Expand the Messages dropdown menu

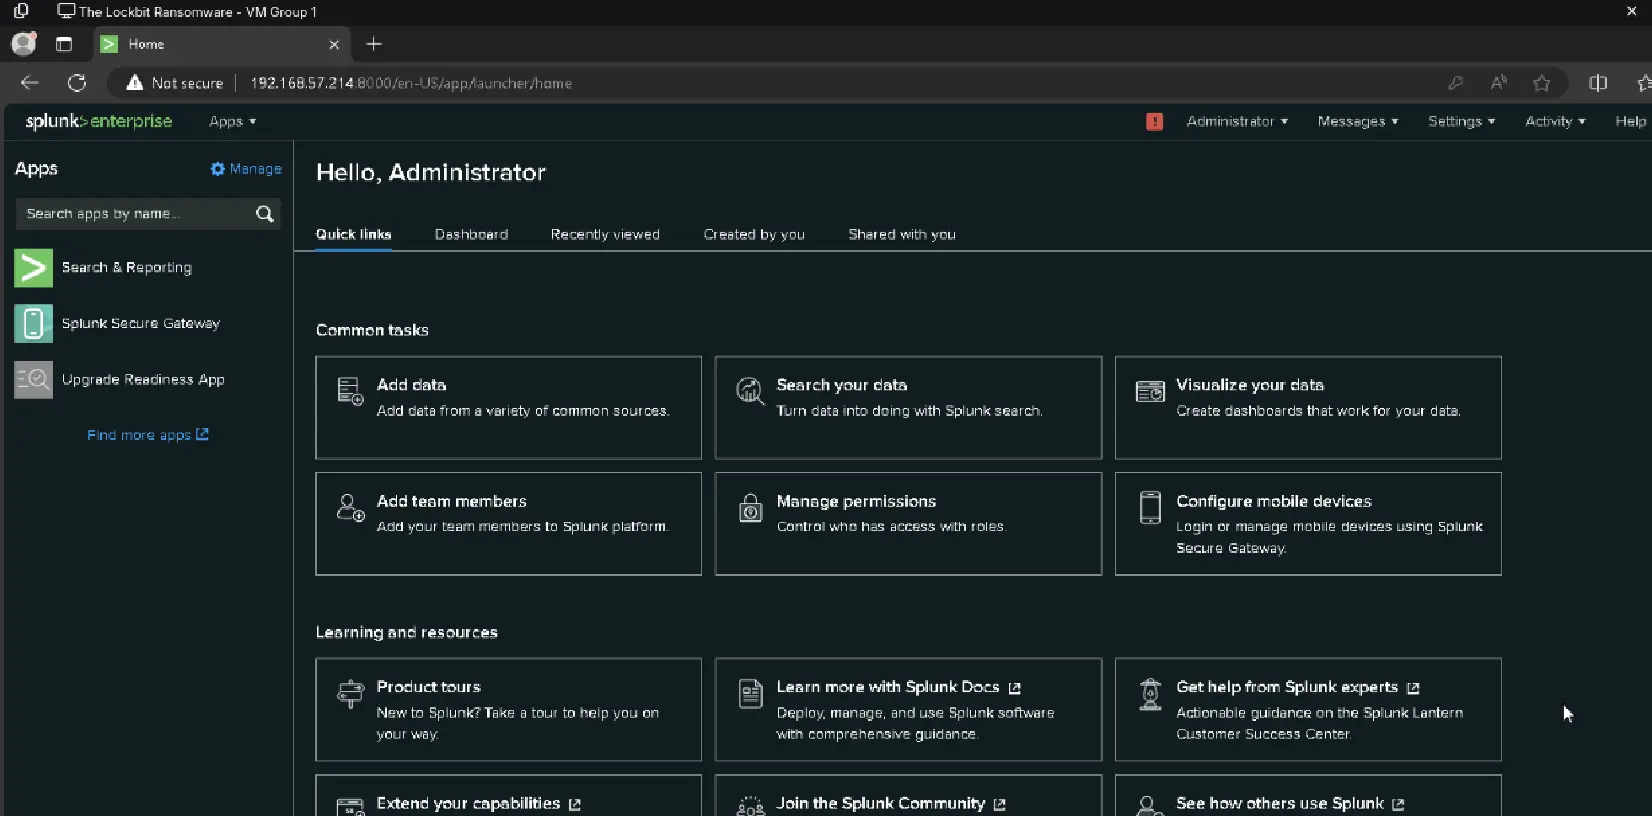click(1357, 121)
